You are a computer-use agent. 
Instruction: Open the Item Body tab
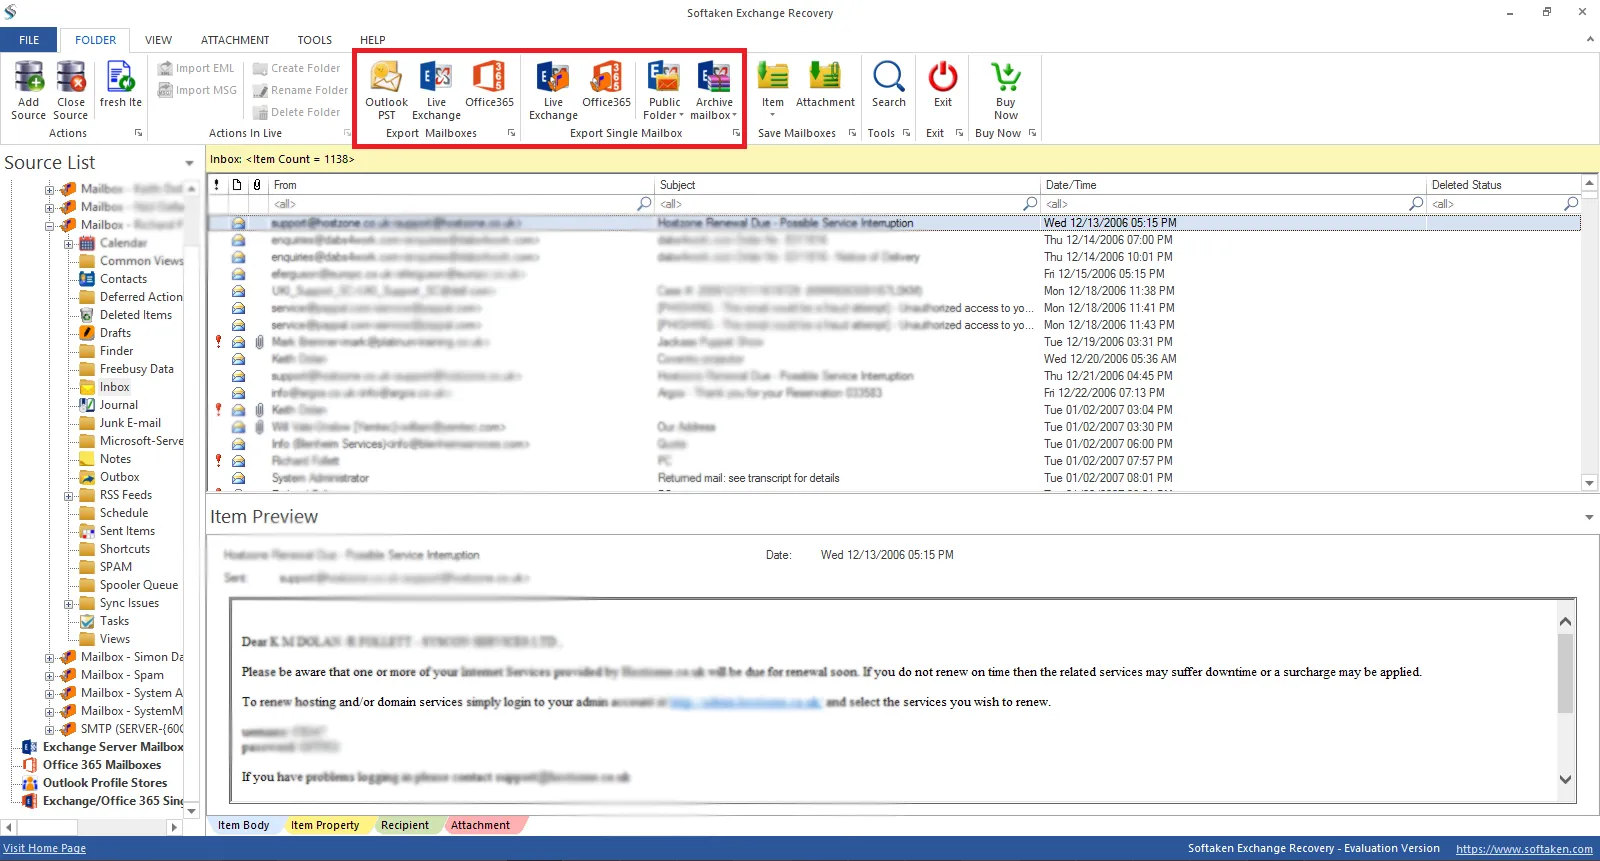pyautogui.click(x=243, y=825)
